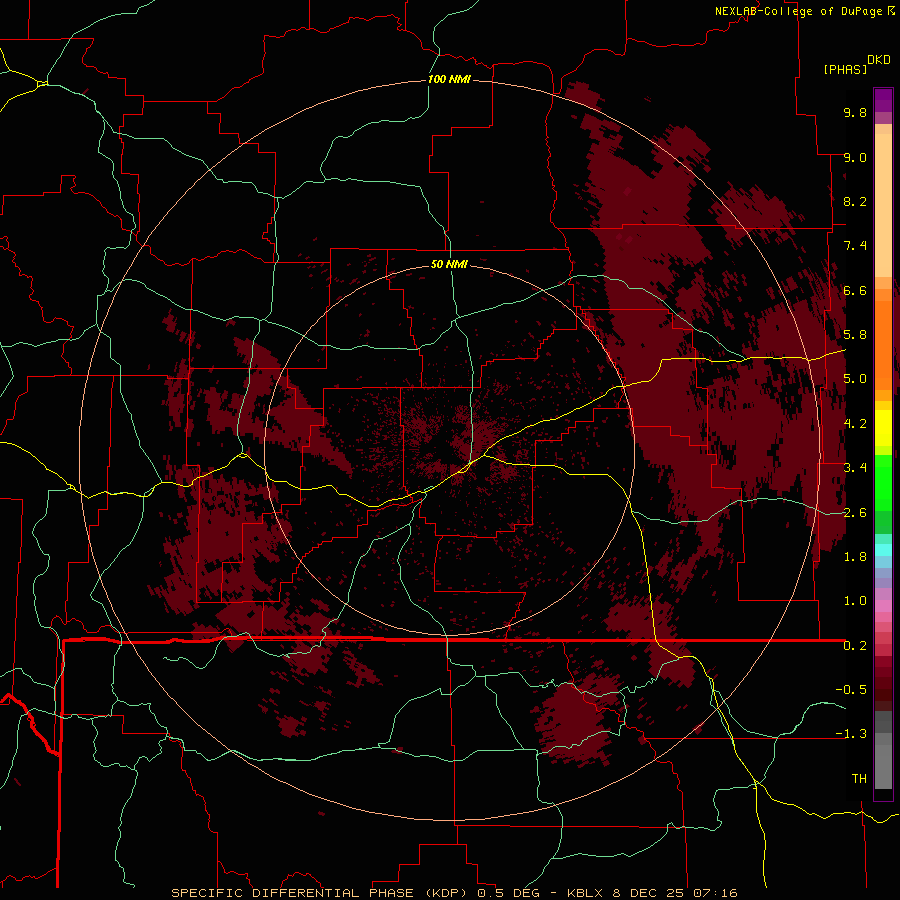Select the 2.6 value on the color scale
Image resolution: width=900 pixels, height=900 pixels.
(855, 512)
